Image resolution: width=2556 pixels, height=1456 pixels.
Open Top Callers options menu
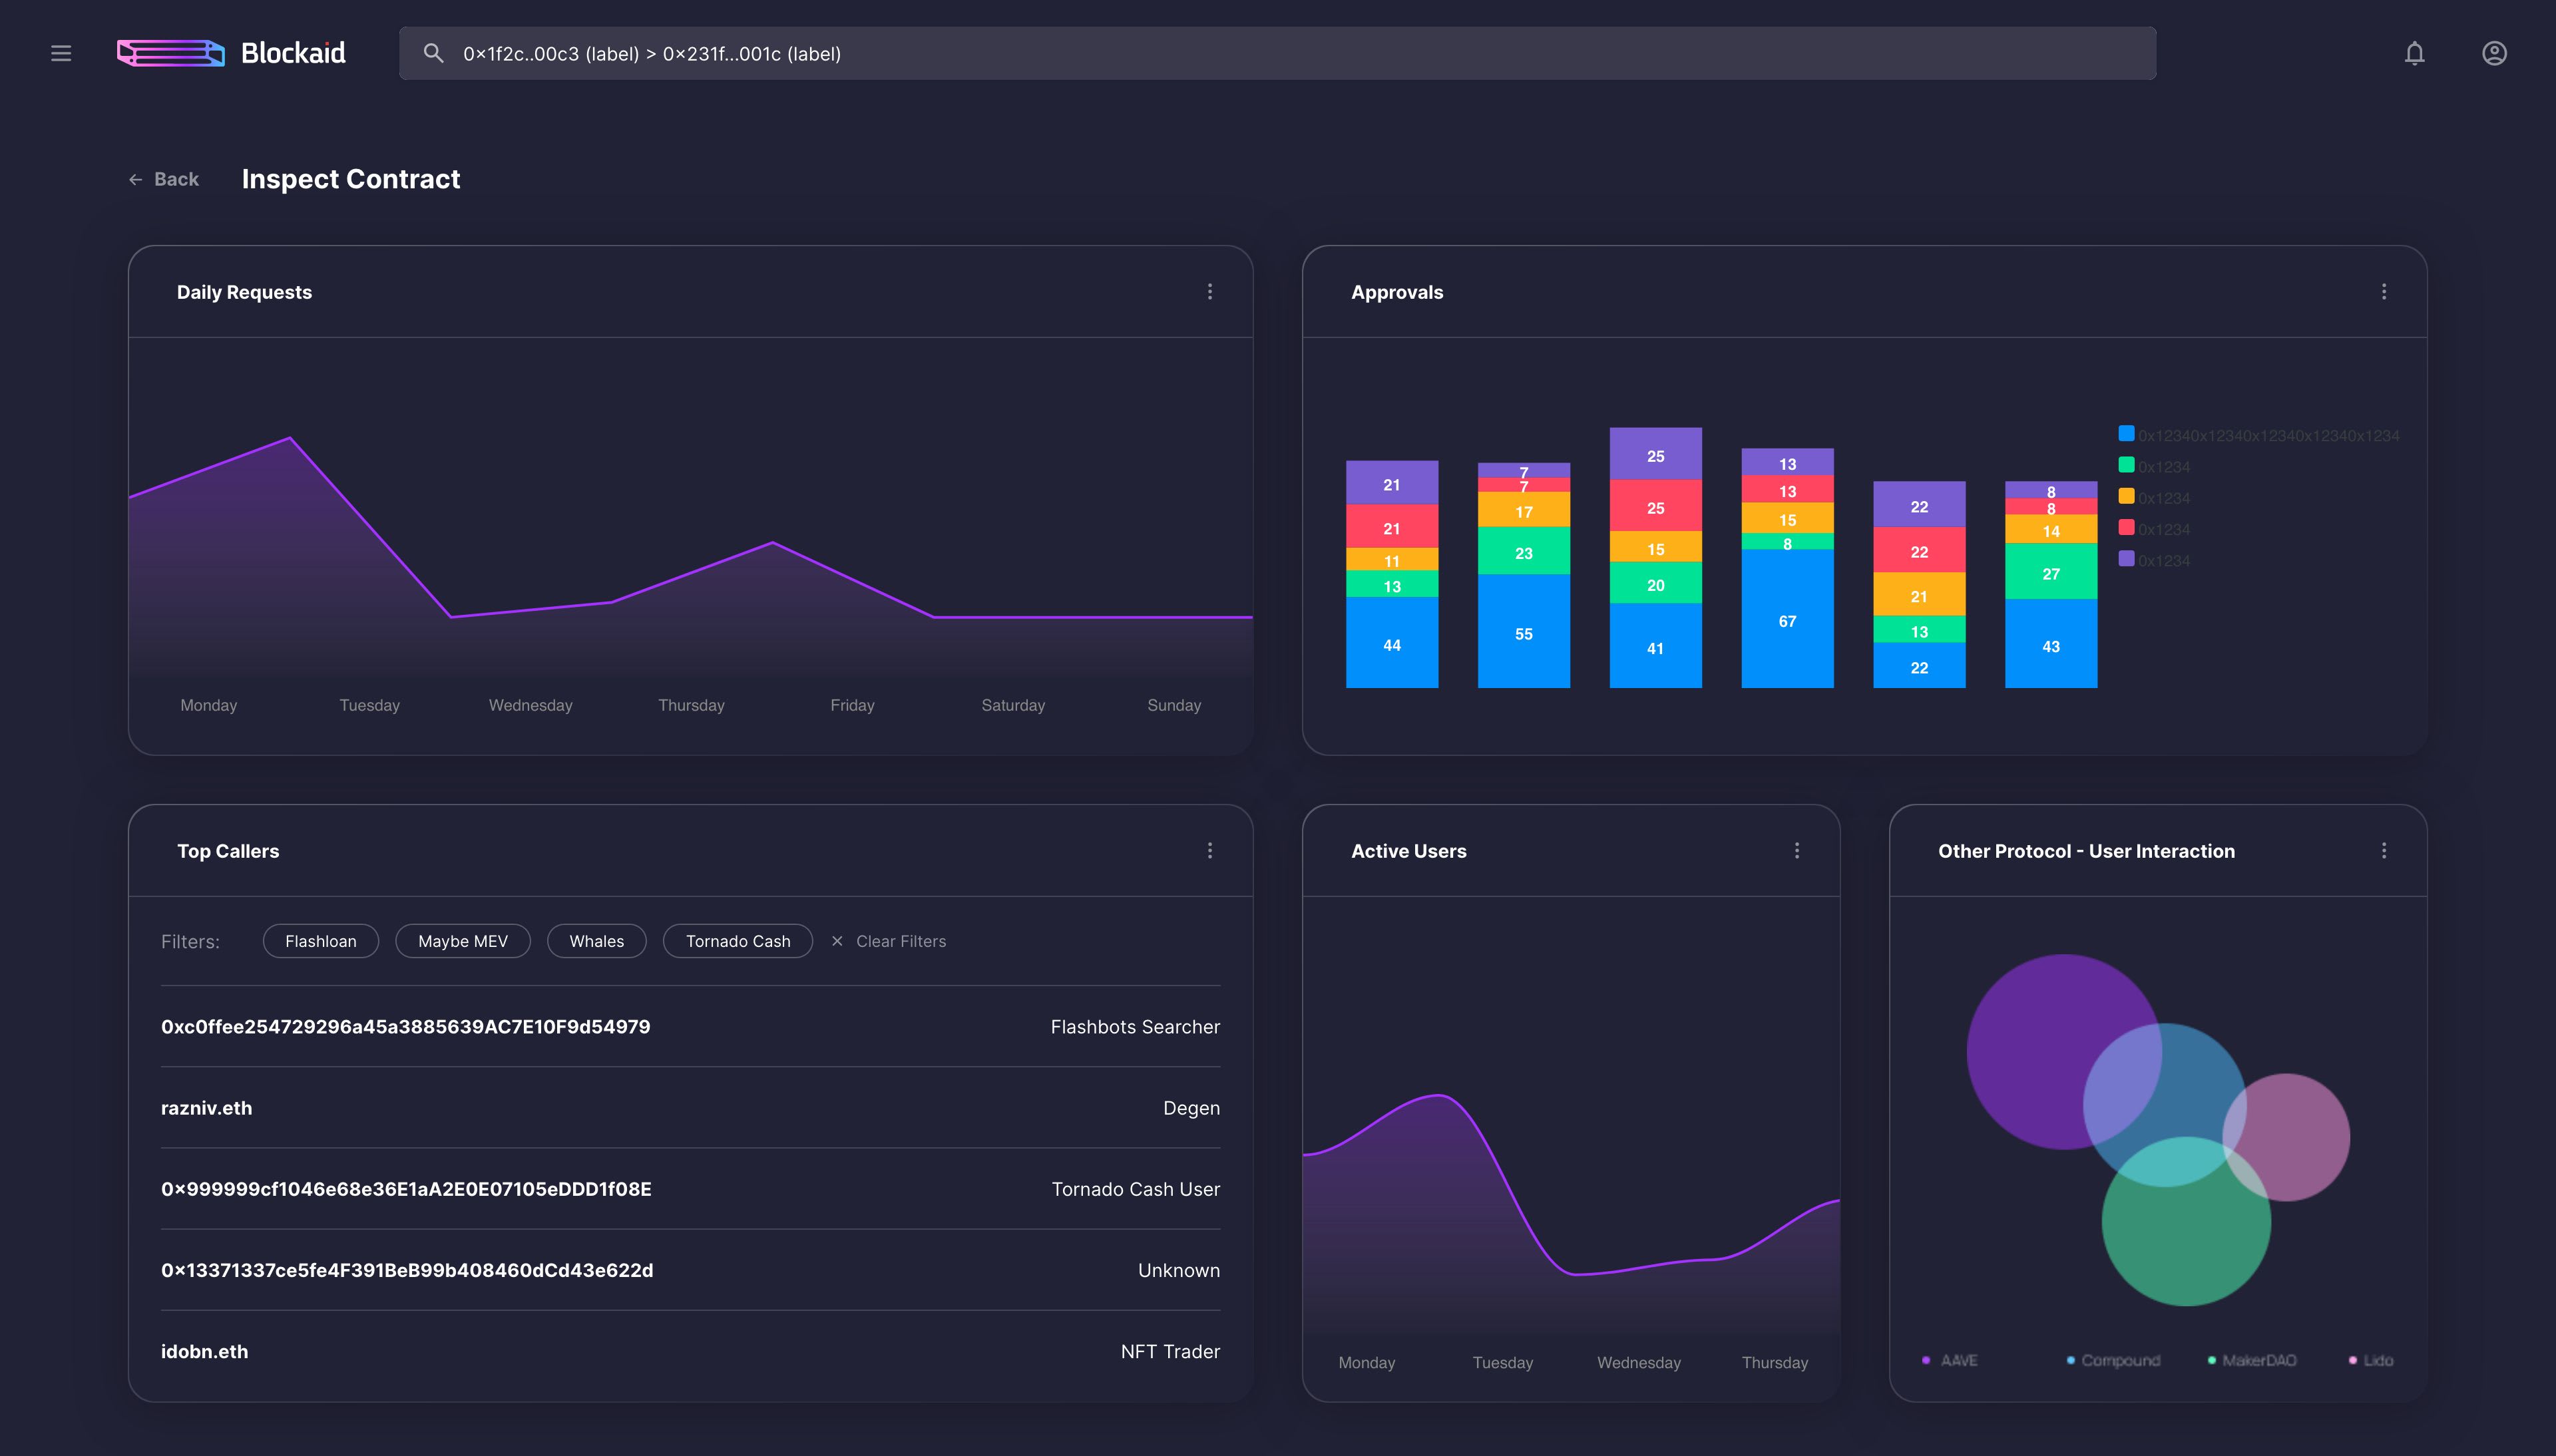click(x=1210, y=851)
